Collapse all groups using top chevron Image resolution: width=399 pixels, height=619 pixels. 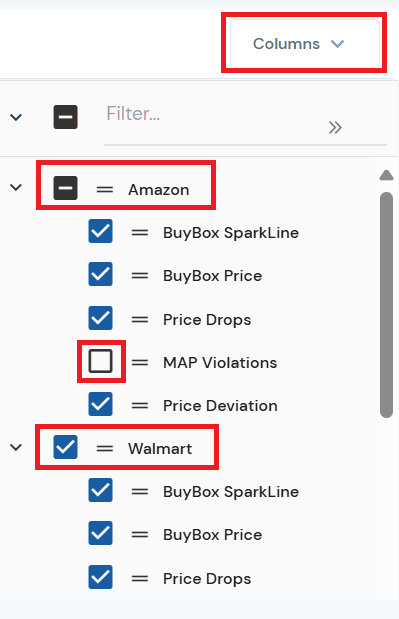pos(16,117)
